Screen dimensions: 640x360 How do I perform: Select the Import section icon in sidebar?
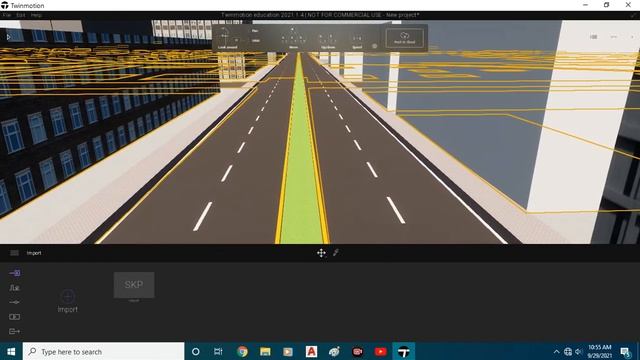15,273
